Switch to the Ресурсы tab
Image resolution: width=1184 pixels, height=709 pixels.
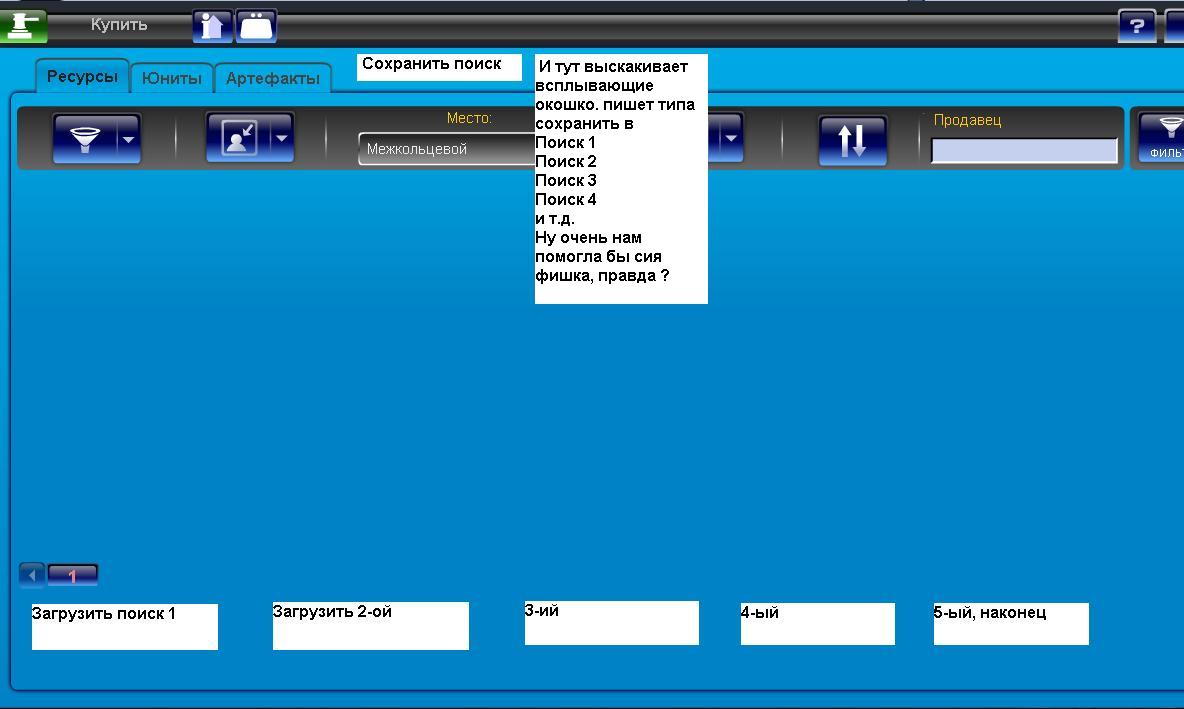coord(82,76)
